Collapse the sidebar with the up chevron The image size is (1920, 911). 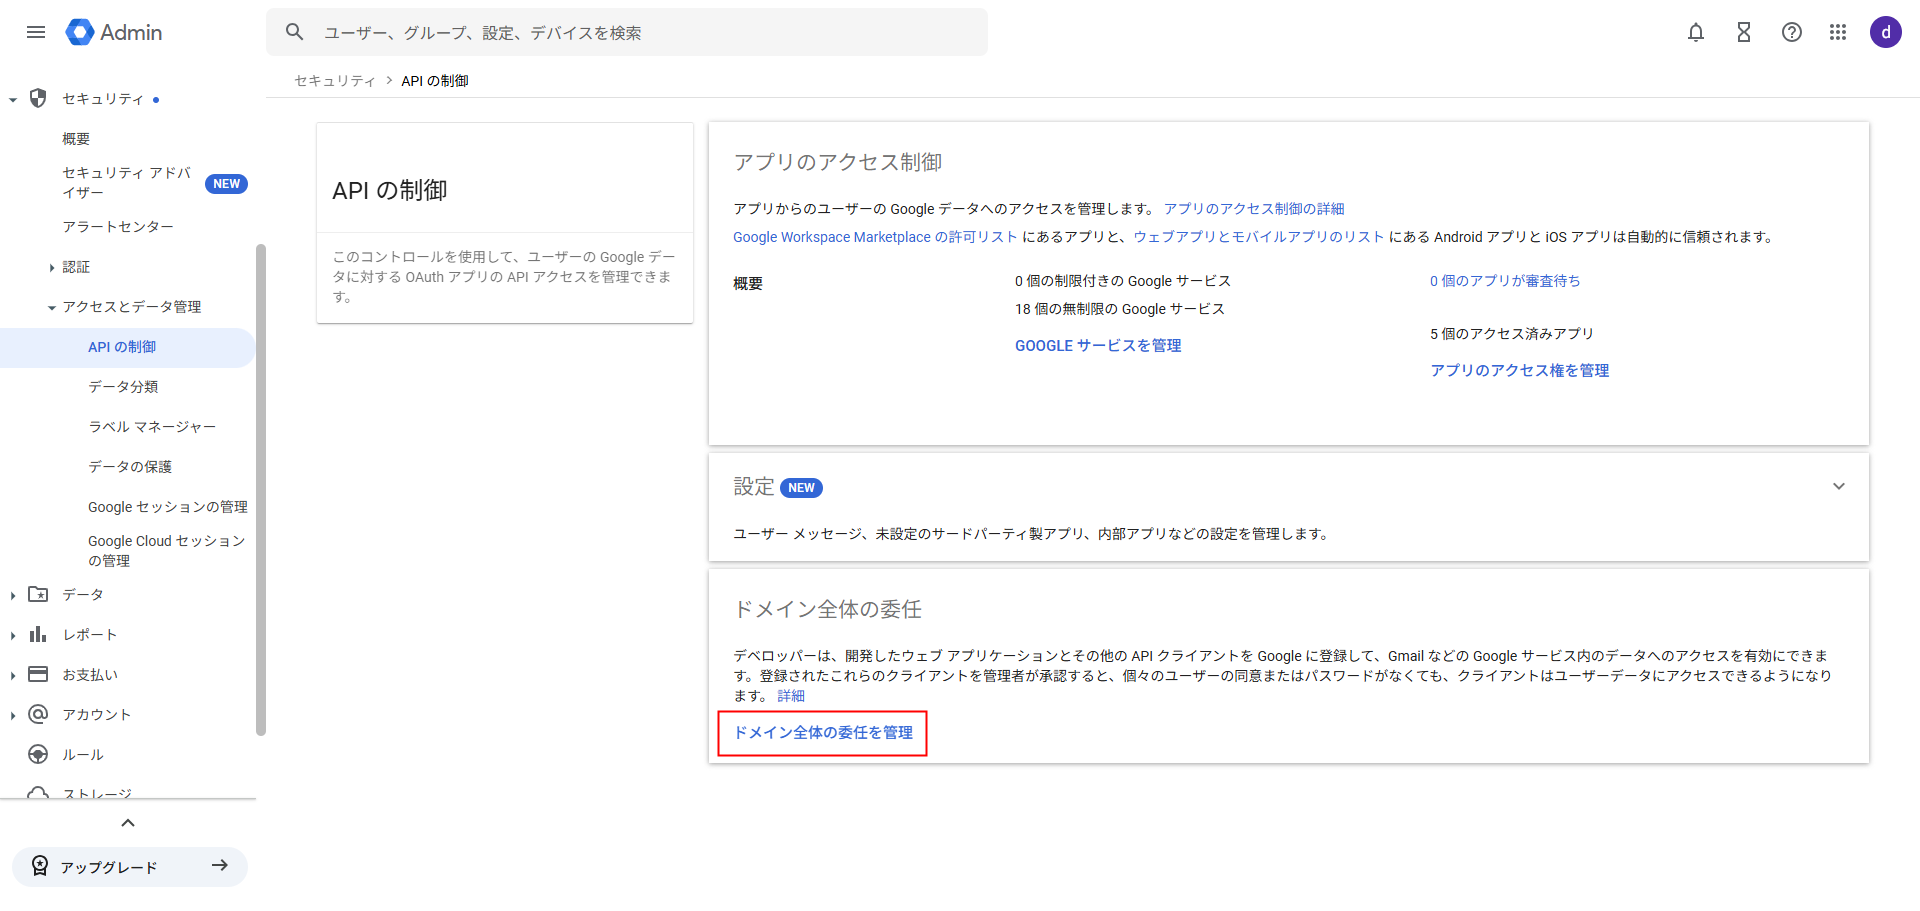pos(128,823)
